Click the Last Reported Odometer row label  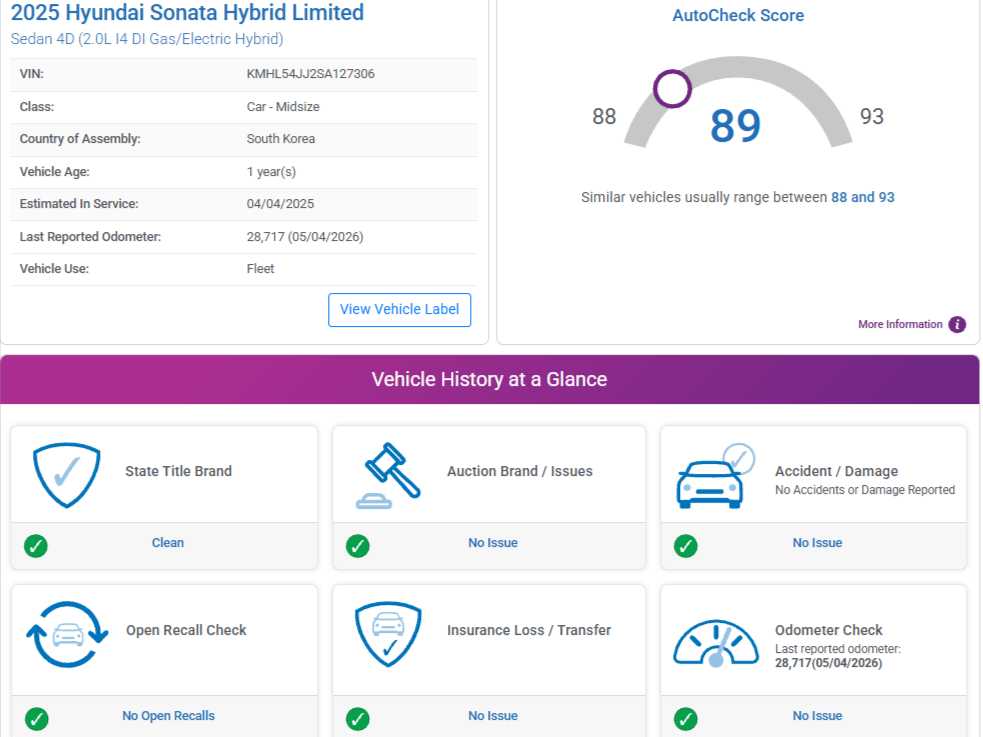(90, 237)
